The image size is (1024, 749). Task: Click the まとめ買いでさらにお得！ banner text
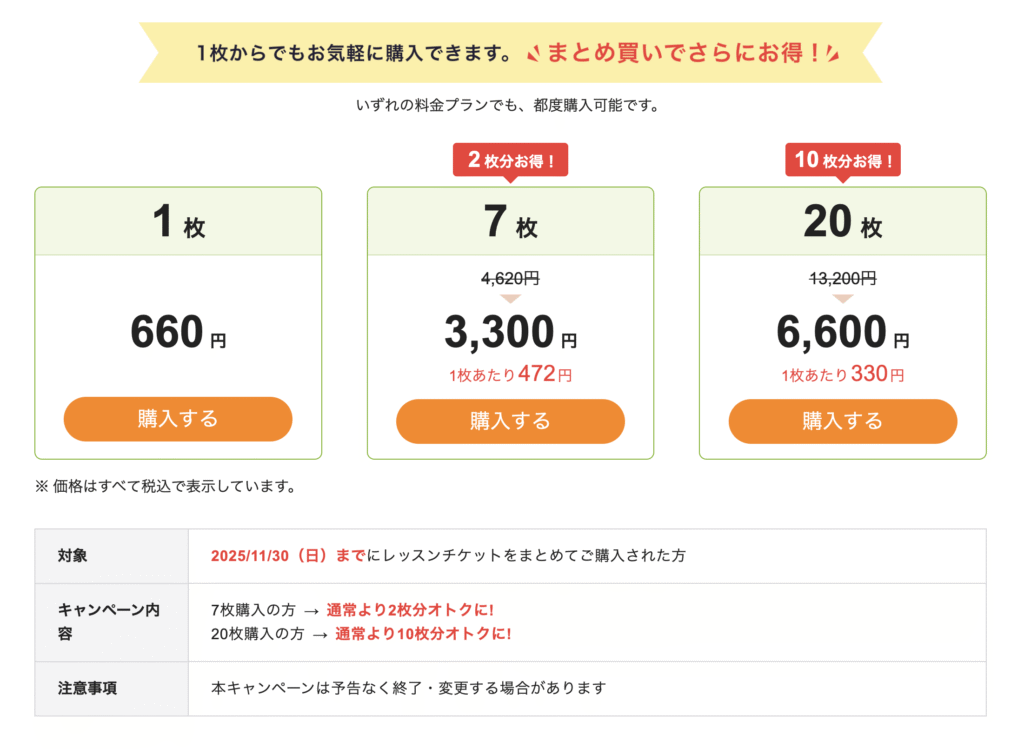pyautogui.click(x=683, y=53)
